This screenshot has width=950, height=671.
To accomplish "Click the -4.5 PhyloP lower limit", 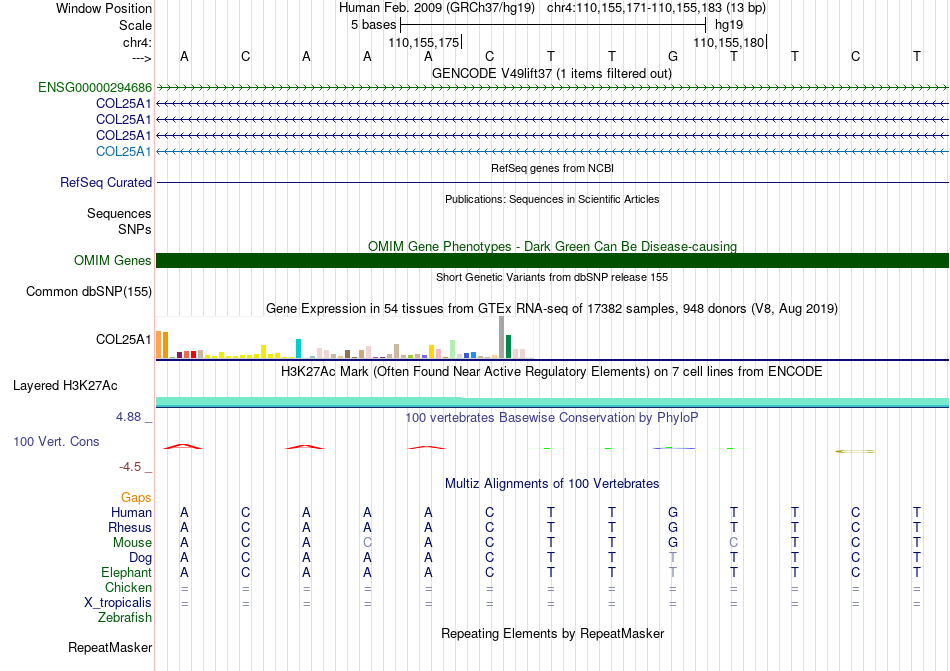I will pos(130,466).
